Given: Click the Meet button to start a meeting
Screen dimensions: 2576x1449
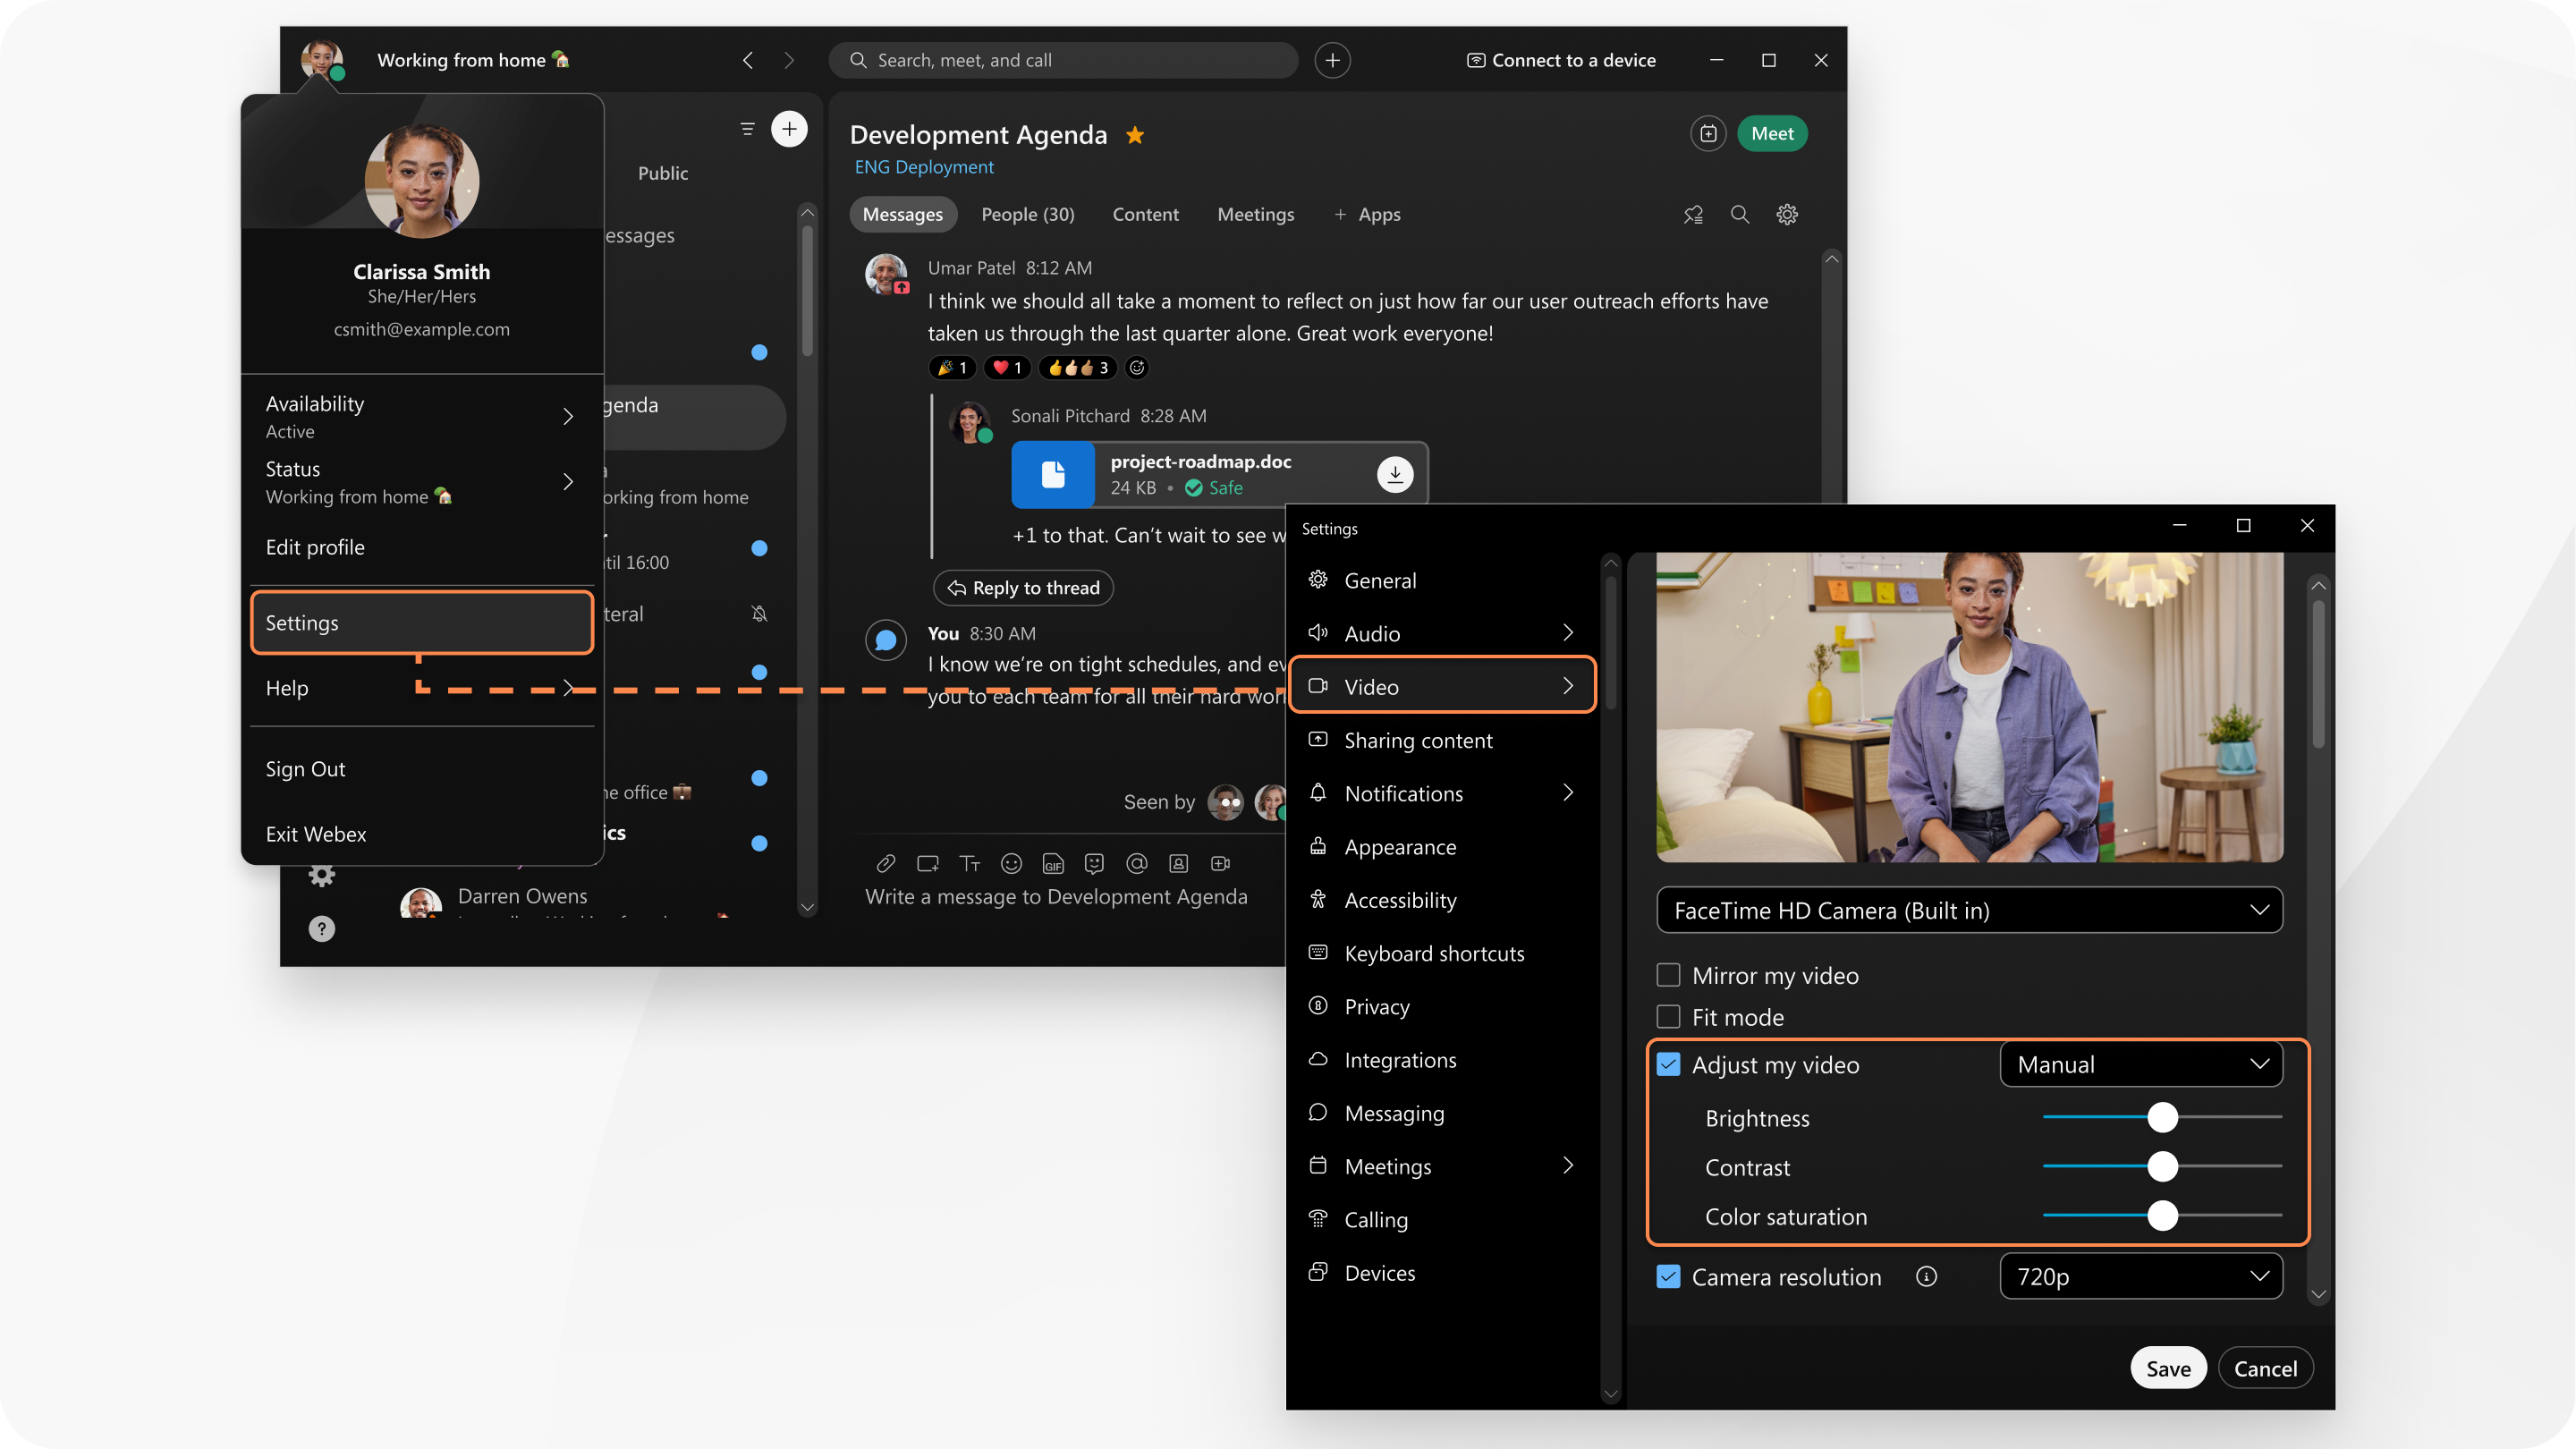Looking at the screenshot, I should 1773,132.
